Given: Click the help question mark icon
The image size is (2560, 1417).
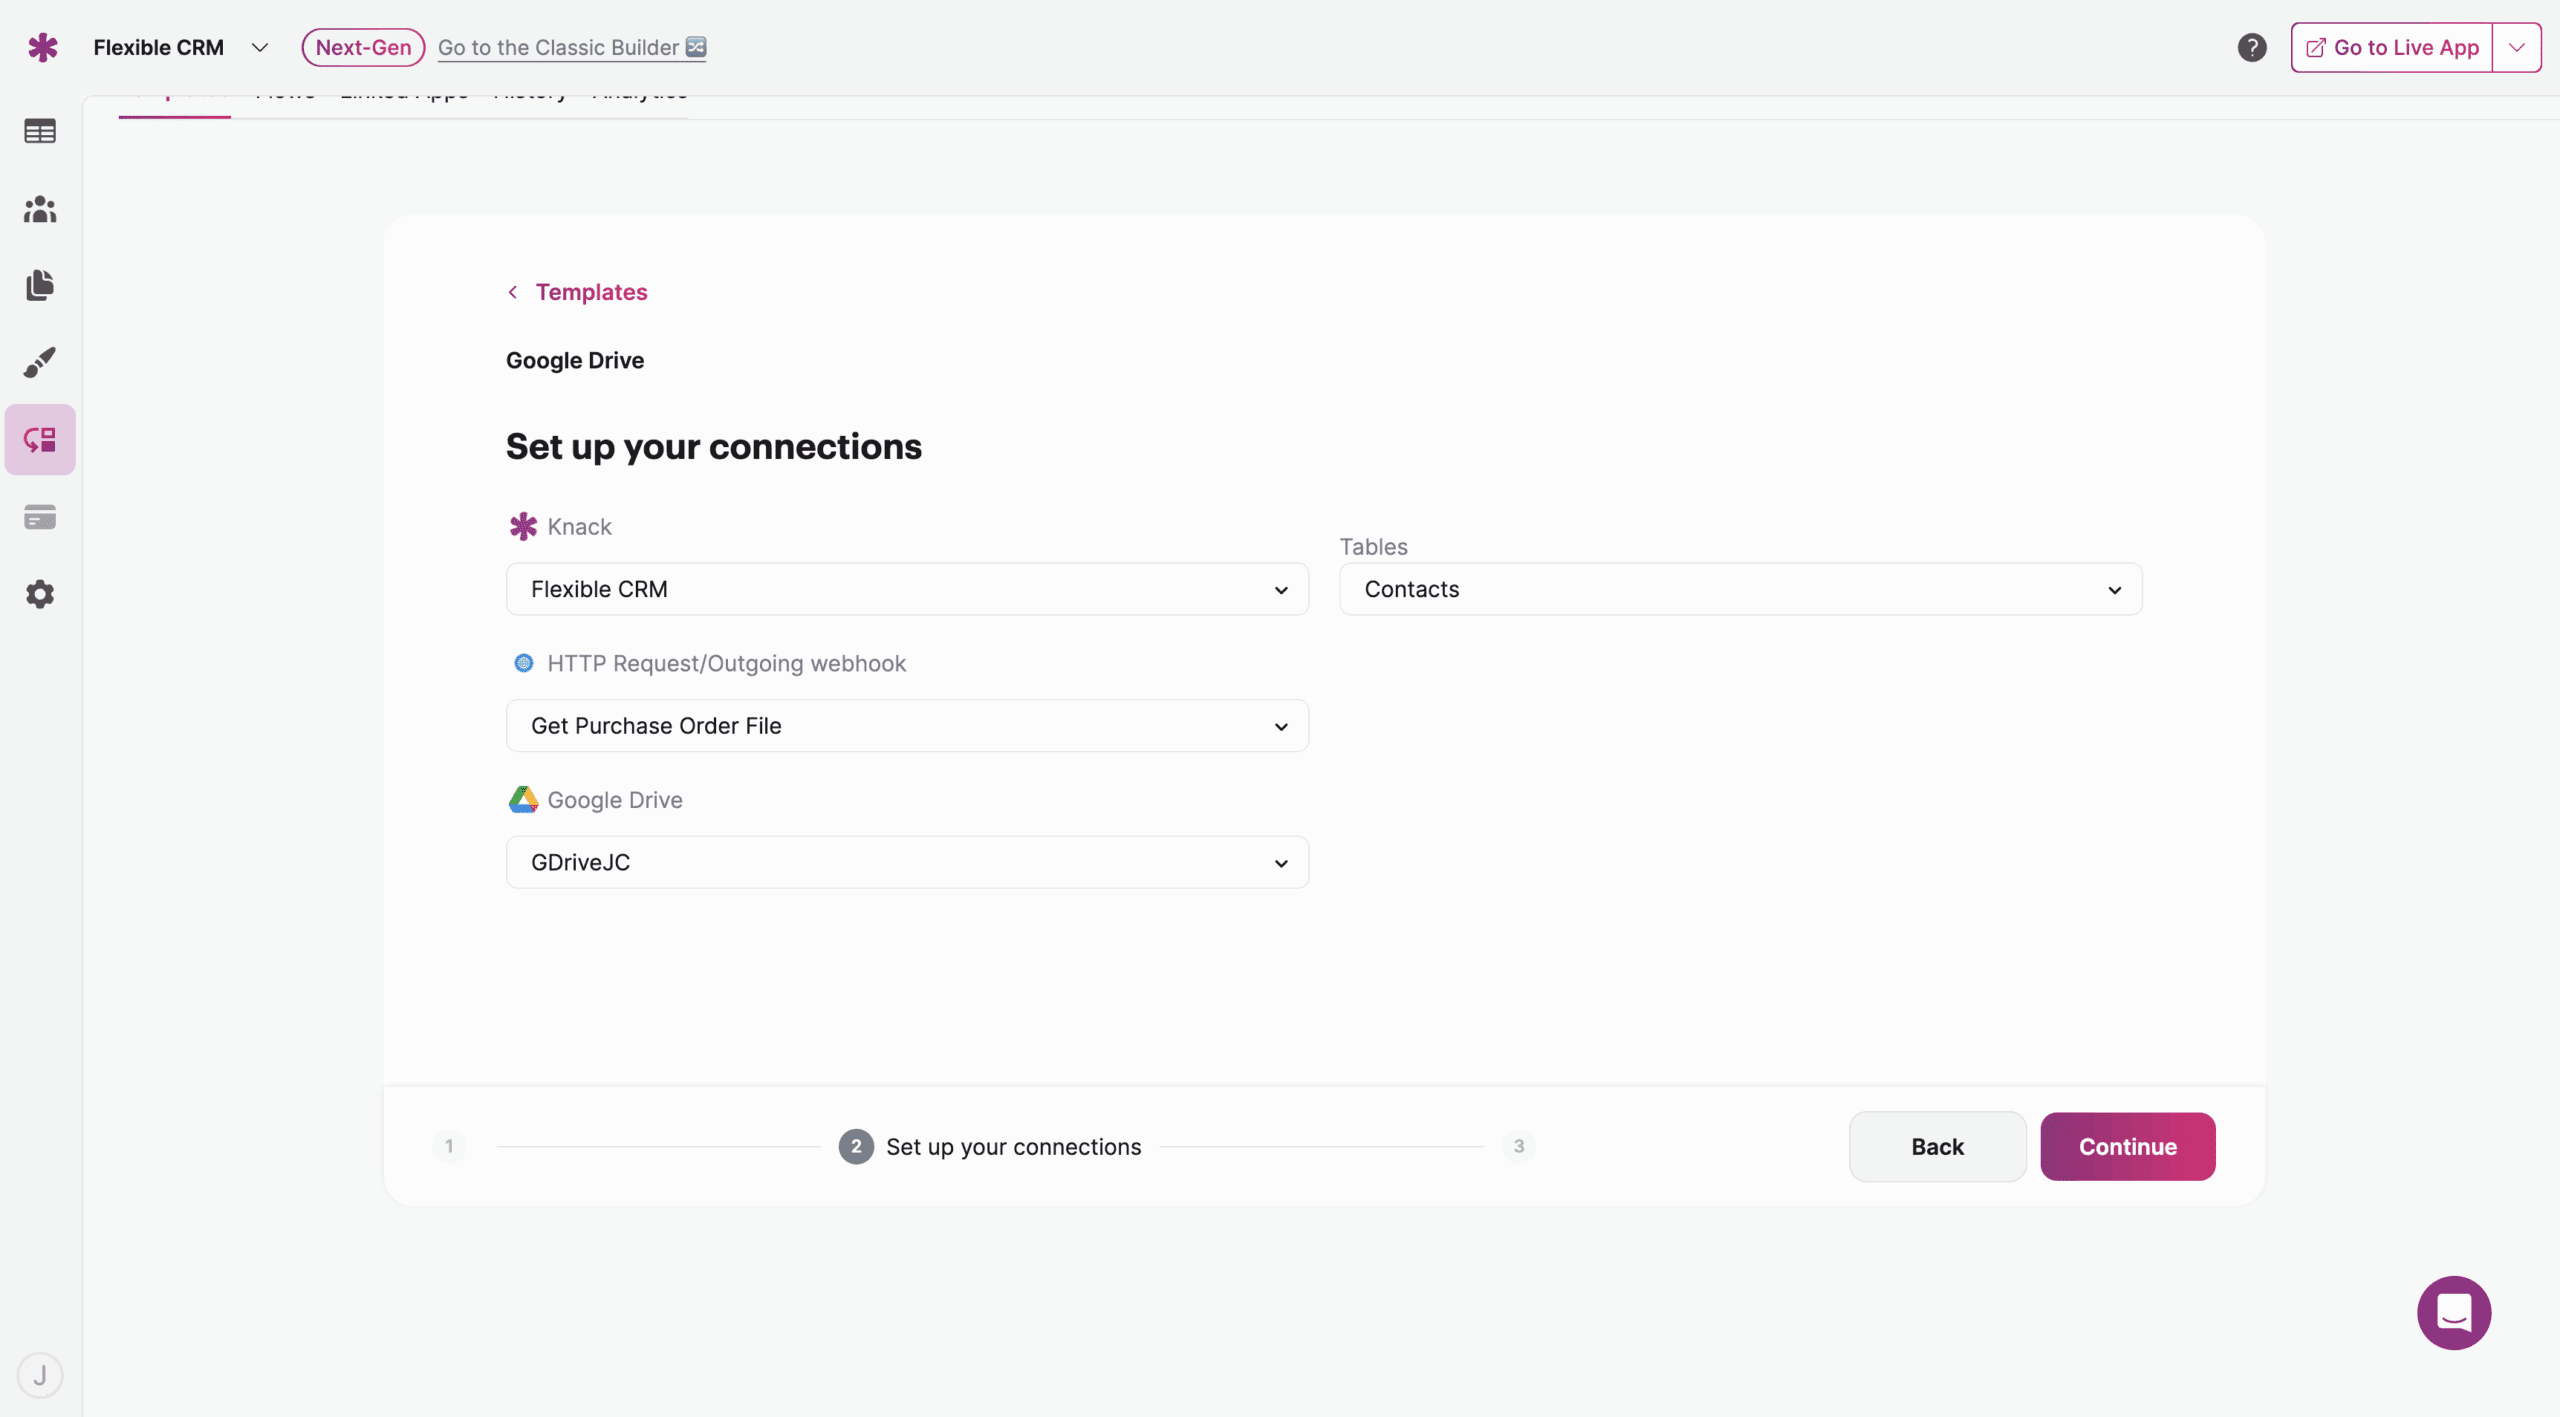Looking at the screenshot, I should [x=2251, y=47].
